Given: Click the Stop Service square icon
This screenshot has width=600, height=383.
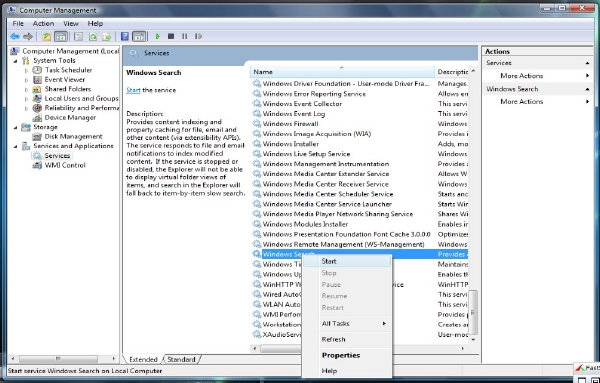Looking at the screenshot, I should (x=171, y=36).
